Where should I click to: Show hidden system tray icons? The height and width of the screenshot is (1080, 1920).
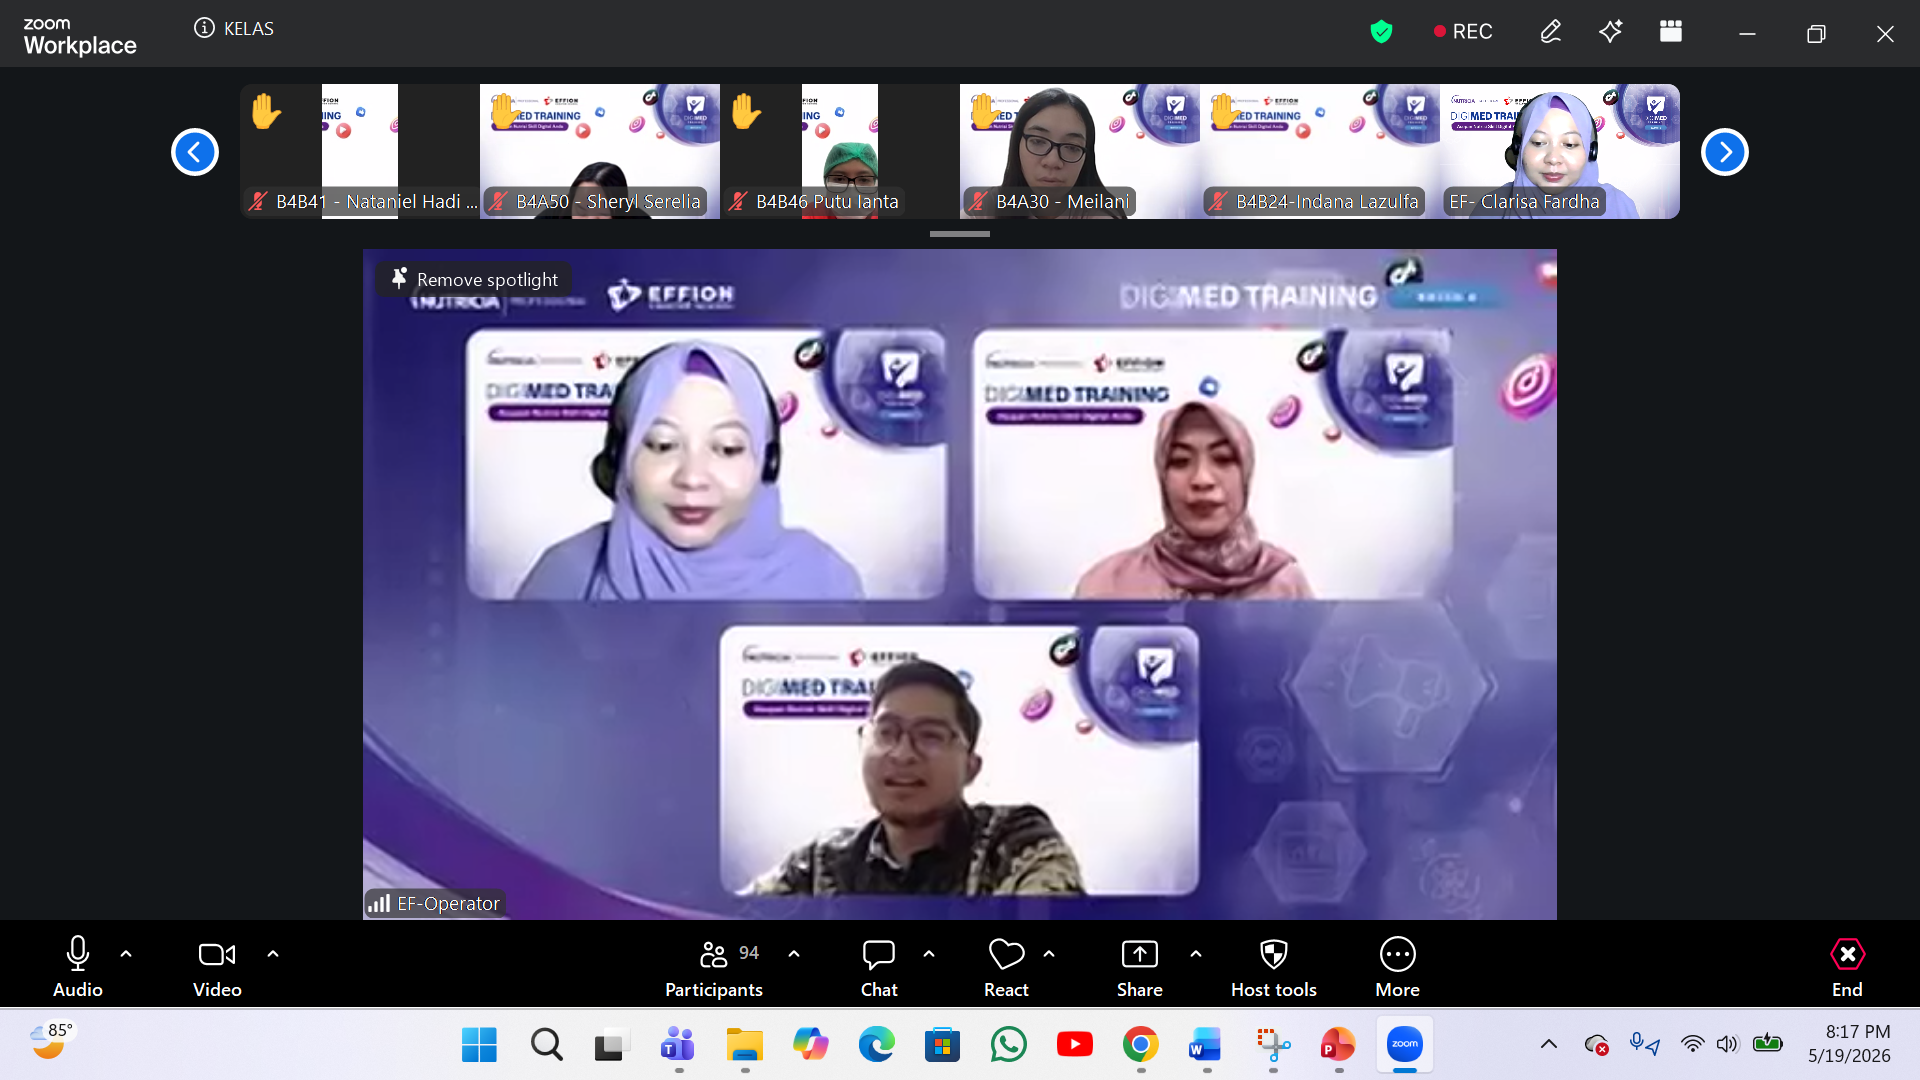click(x=1549, y=1045)
